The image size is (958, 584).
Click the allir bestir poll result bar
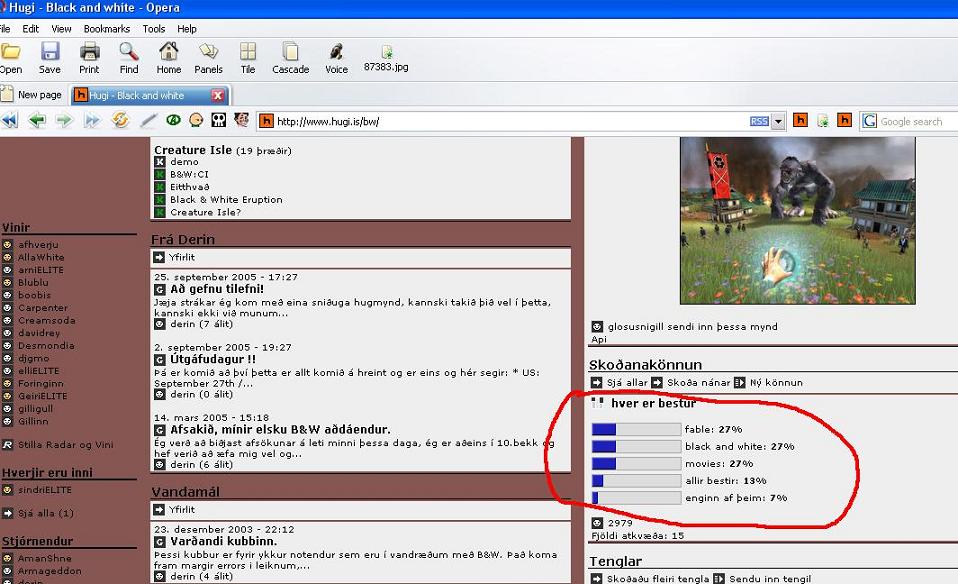[x=636, y=481]
